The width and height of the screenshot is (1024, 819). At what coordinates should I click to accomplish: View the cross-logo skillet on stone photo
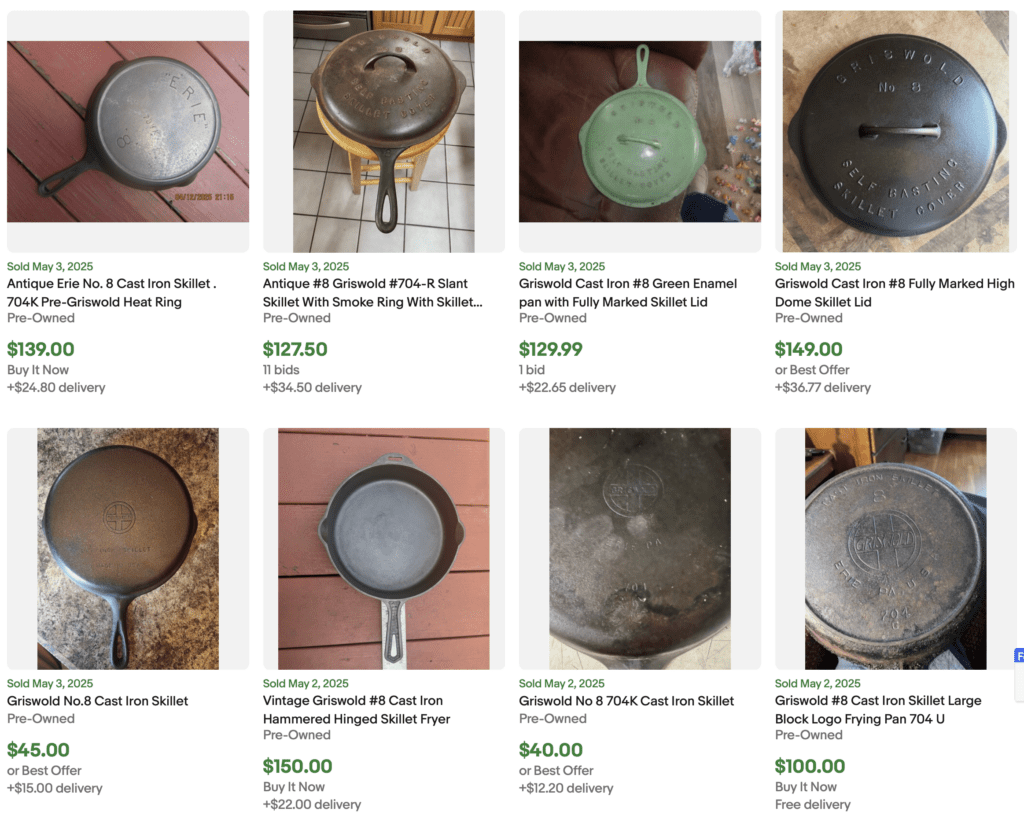[127, 546]
